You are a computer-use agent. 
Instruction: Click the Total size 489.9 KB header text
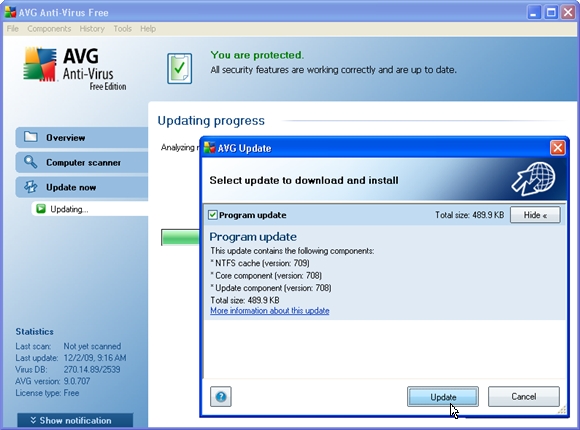pyautogui.click(x=469, y=215)
